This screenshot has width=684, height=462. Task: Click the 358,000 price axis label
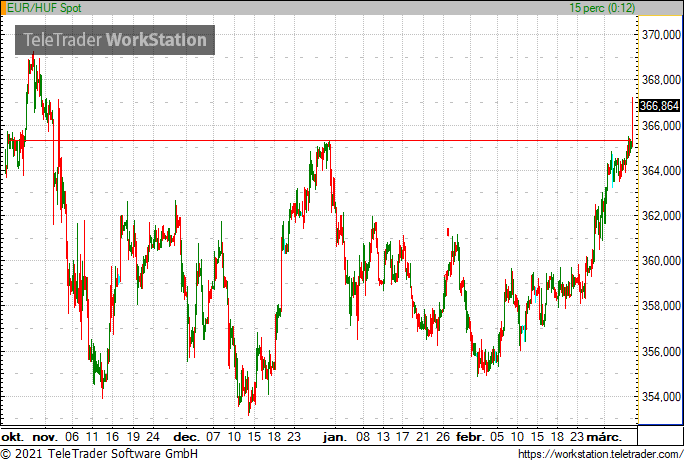661,306
